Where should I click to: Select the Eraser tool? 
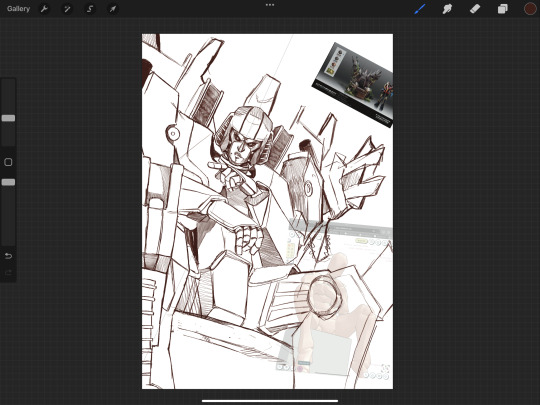coord(475,9)
